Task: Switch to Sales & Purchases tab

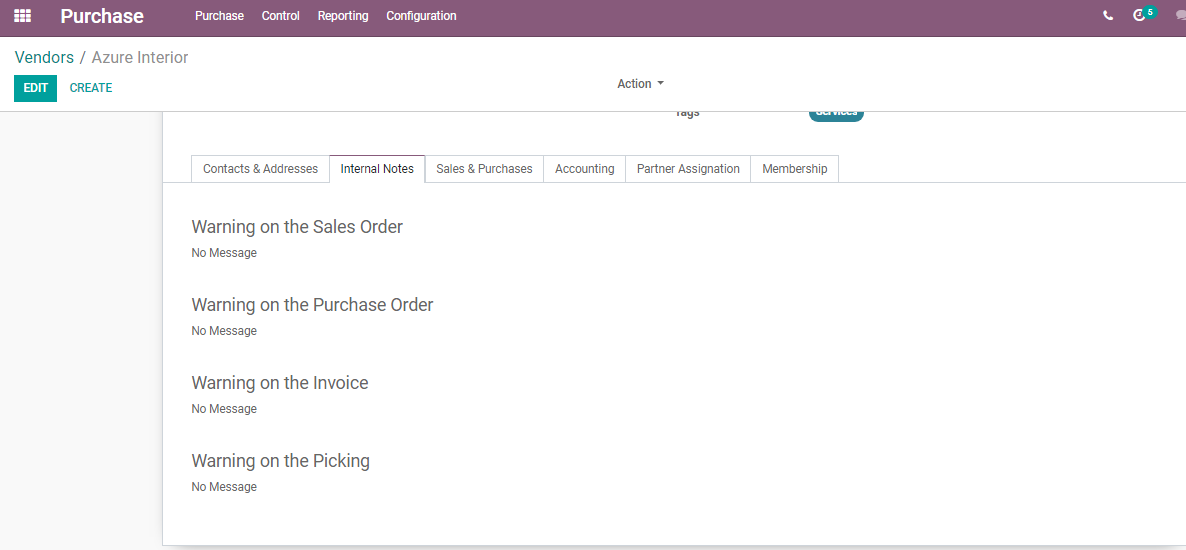Action: click(484, 169)
